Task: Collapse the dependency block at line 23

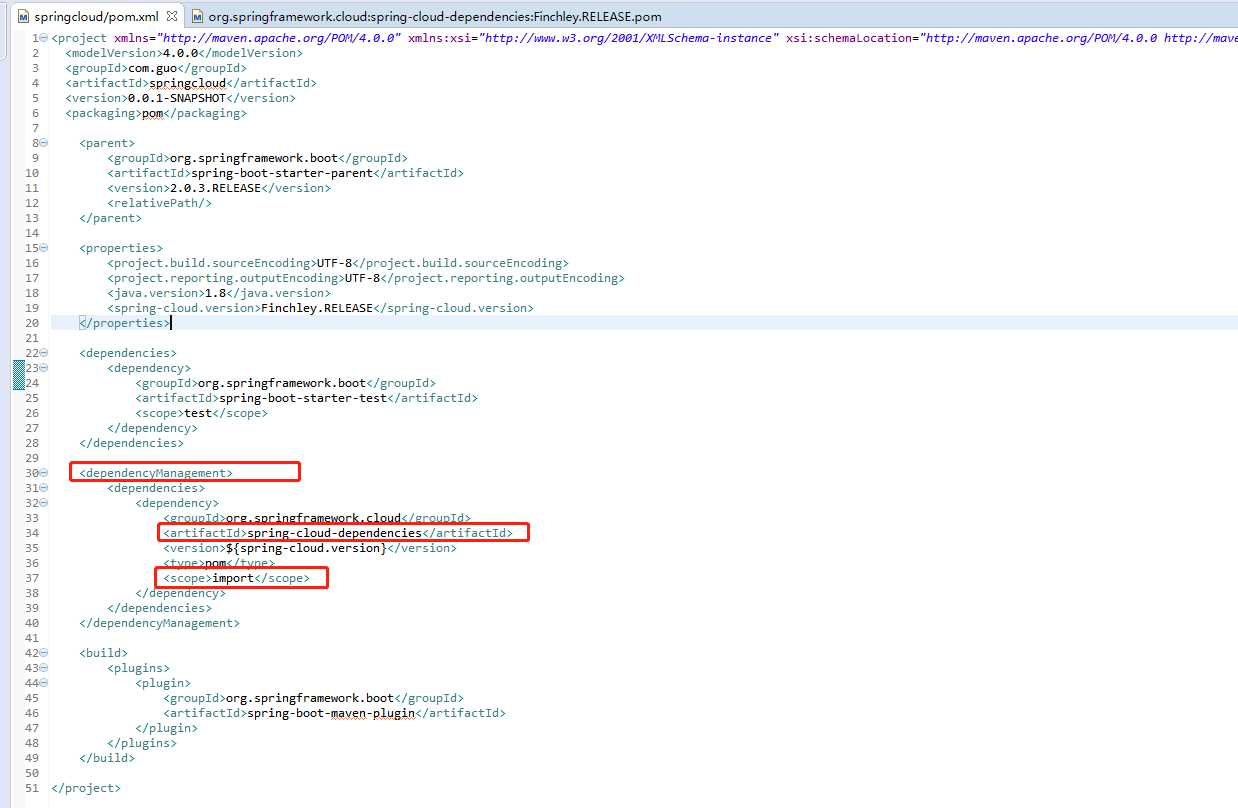Action: 44,368
